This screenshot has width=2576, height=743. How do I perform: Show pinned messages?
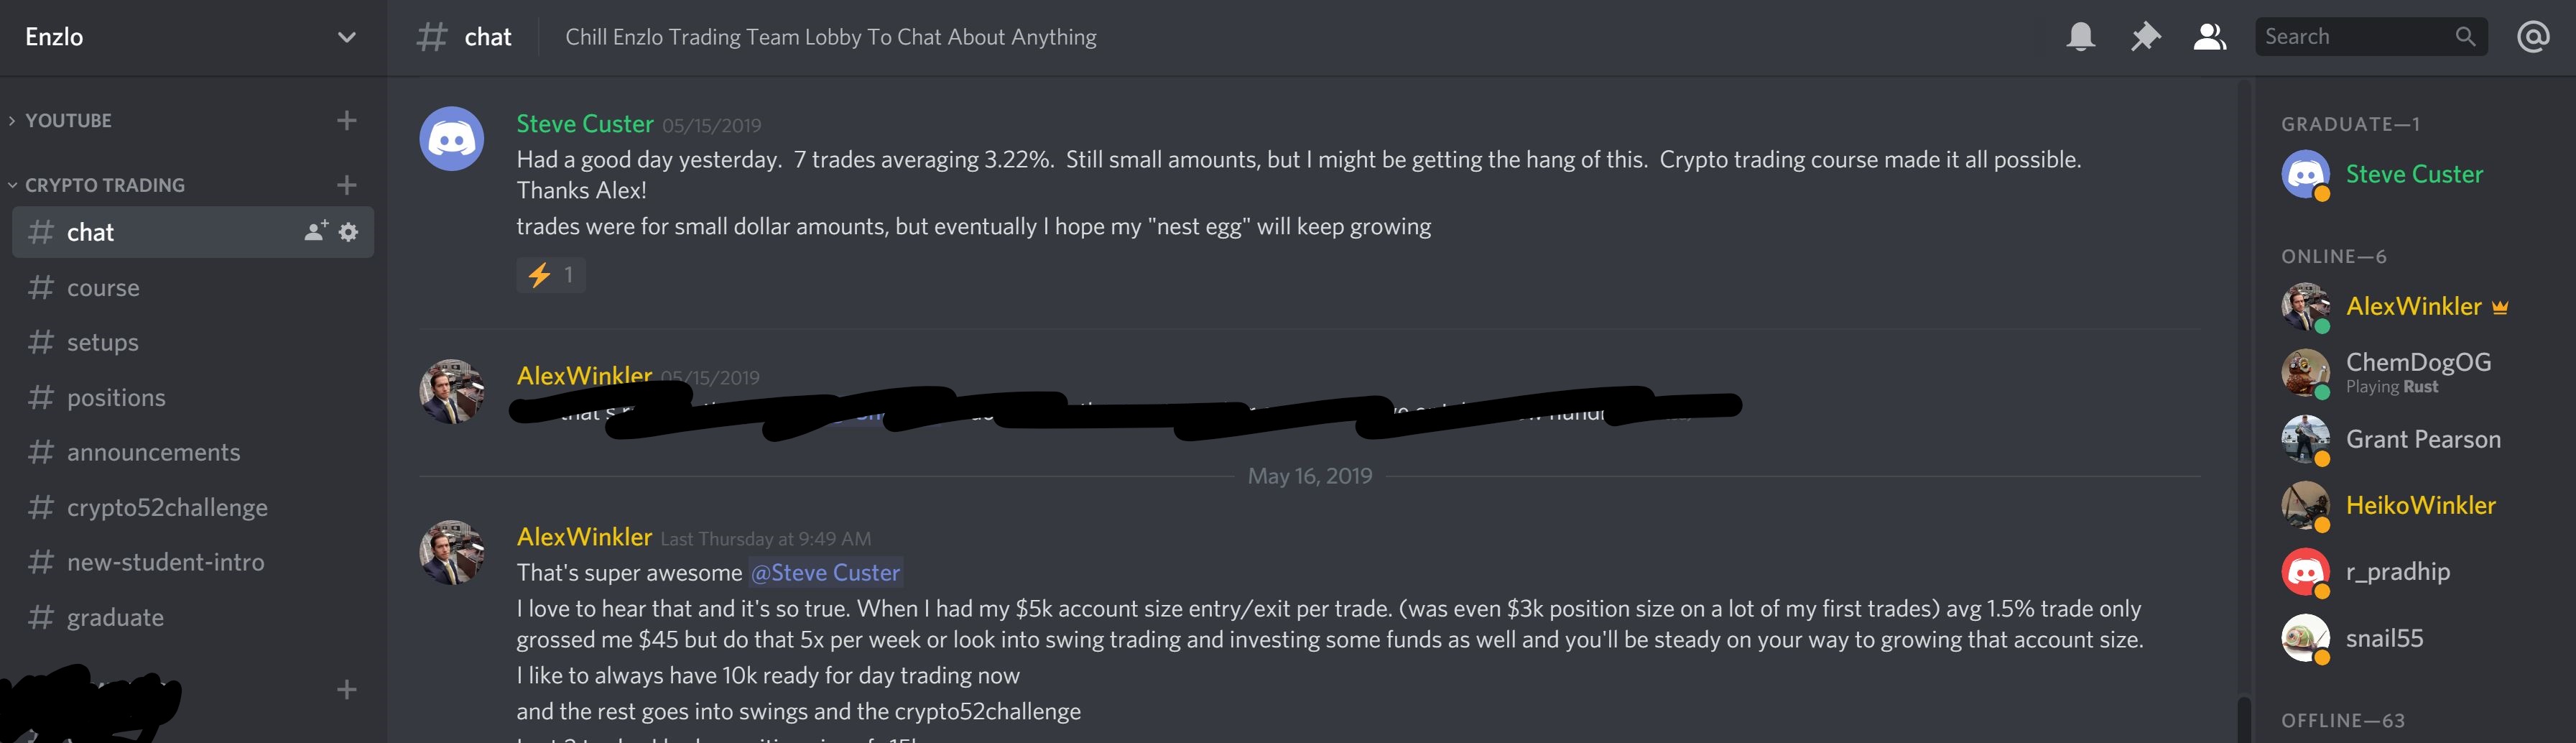coord(2145,37)
